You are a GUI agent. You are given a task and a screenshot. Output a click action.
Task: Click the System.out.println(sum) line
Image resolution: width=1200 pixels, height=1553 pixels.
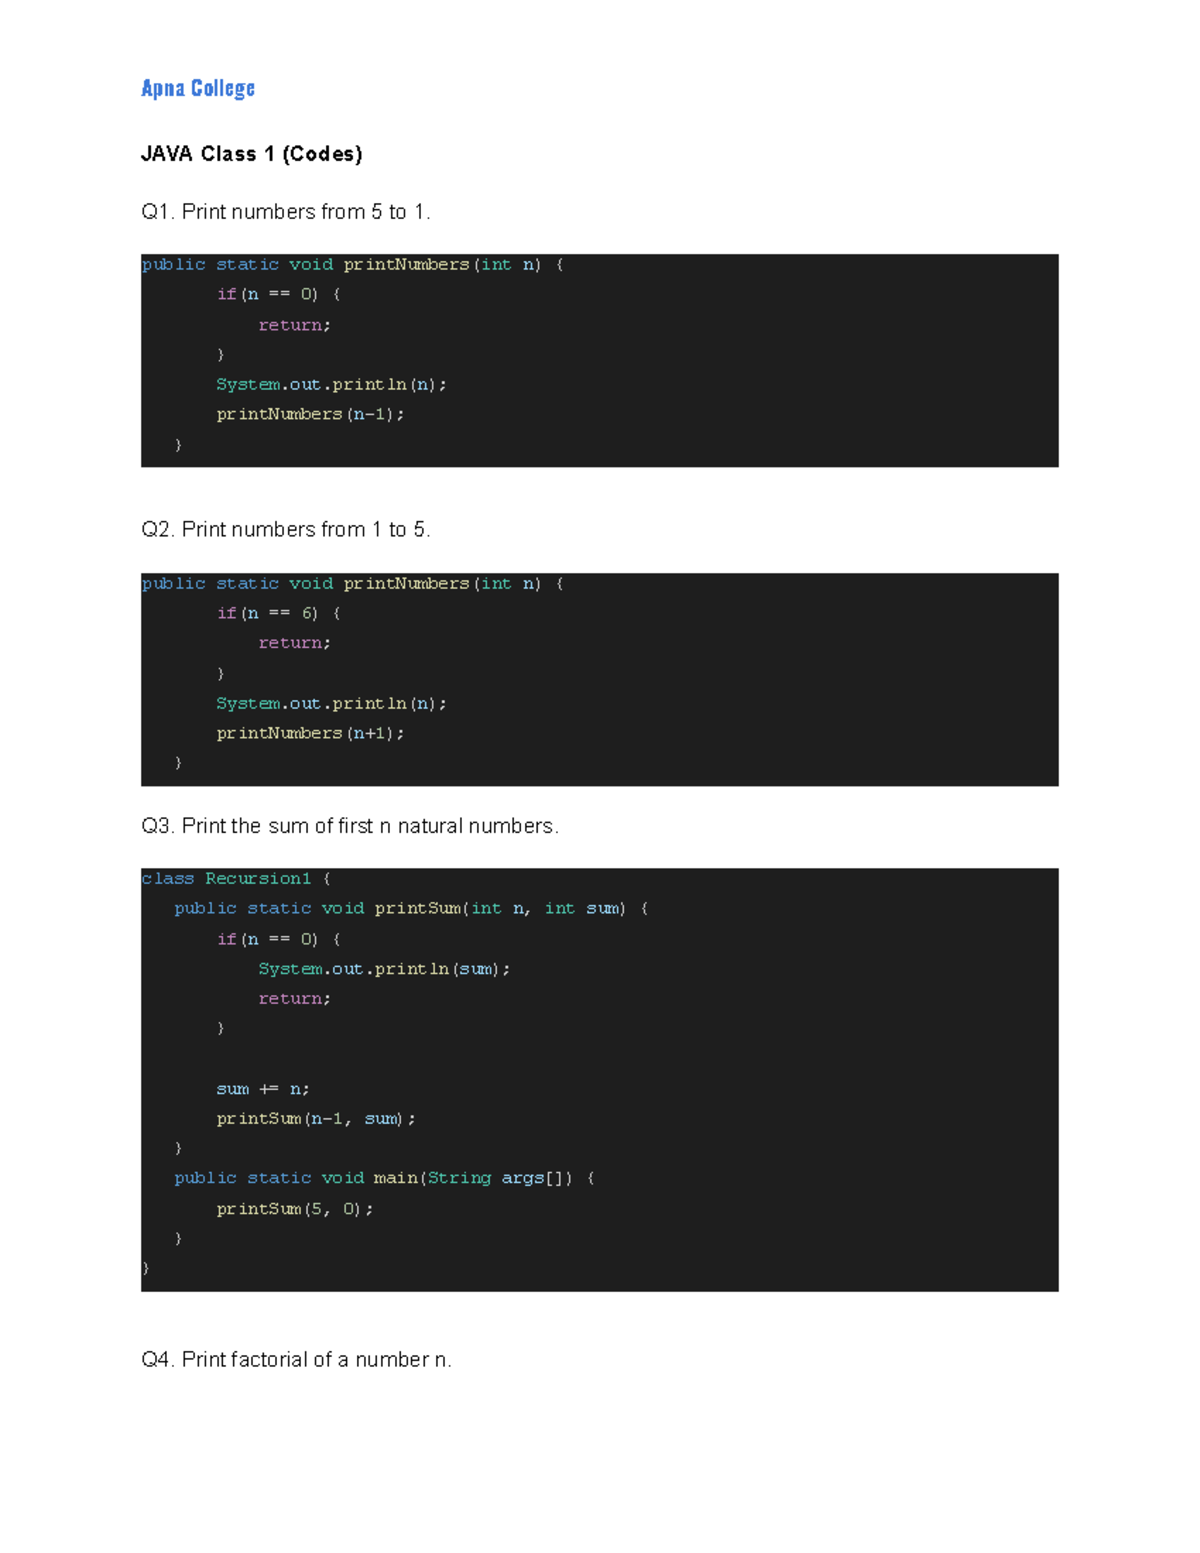coord(384,969)
